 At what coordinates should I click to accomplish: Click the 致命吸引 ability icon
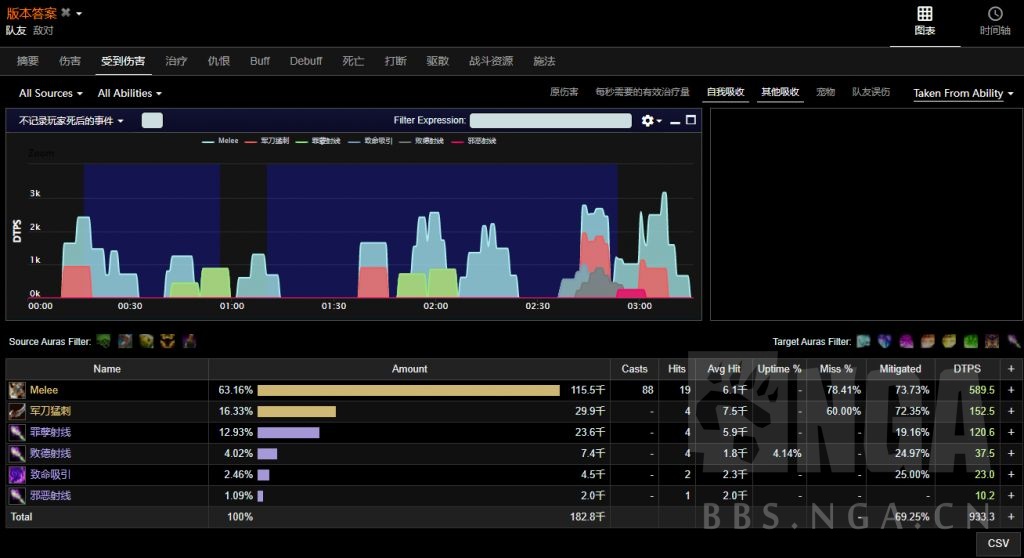[x=17, y=474]
